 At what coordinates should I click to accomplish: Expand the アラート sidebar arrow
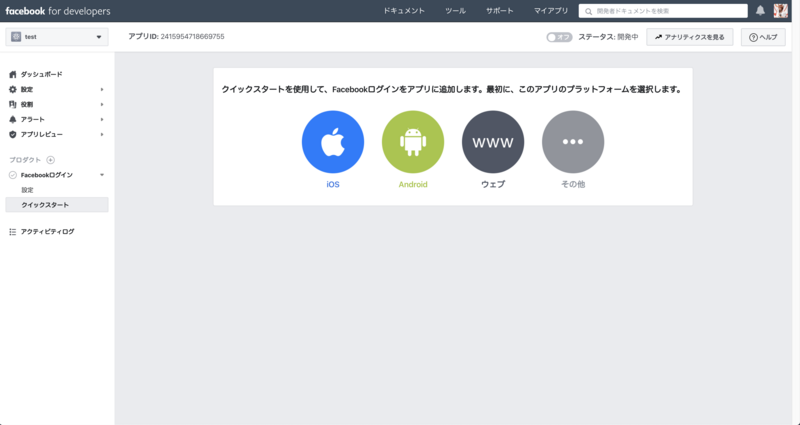(102, 119)
